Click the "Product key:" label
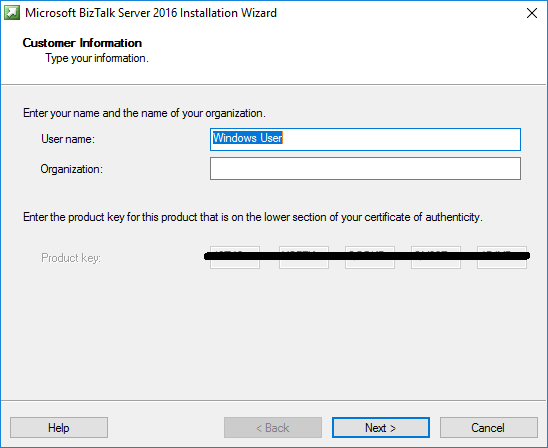The width and height of the screenshot is (548, 448). [71, 258]
